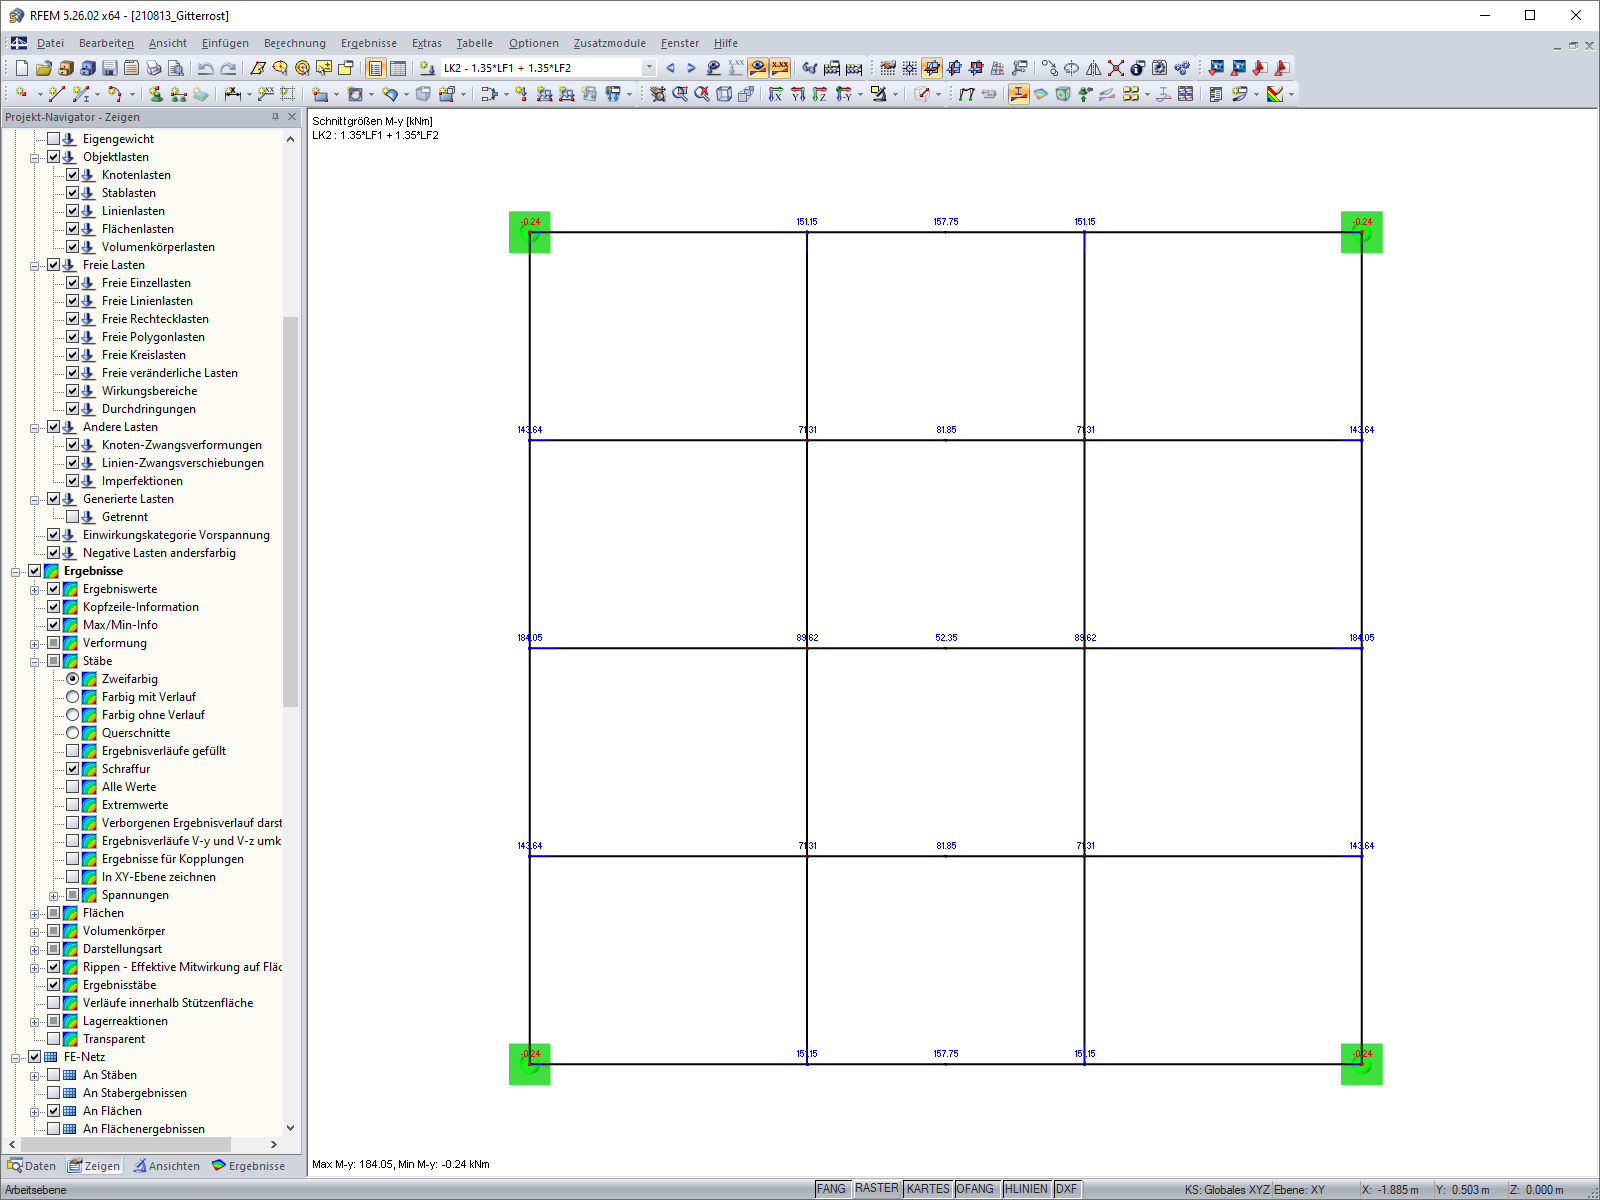Toggle the project navigator panel icon
The image size is (1600, 1200).
[x=376, y=68]
